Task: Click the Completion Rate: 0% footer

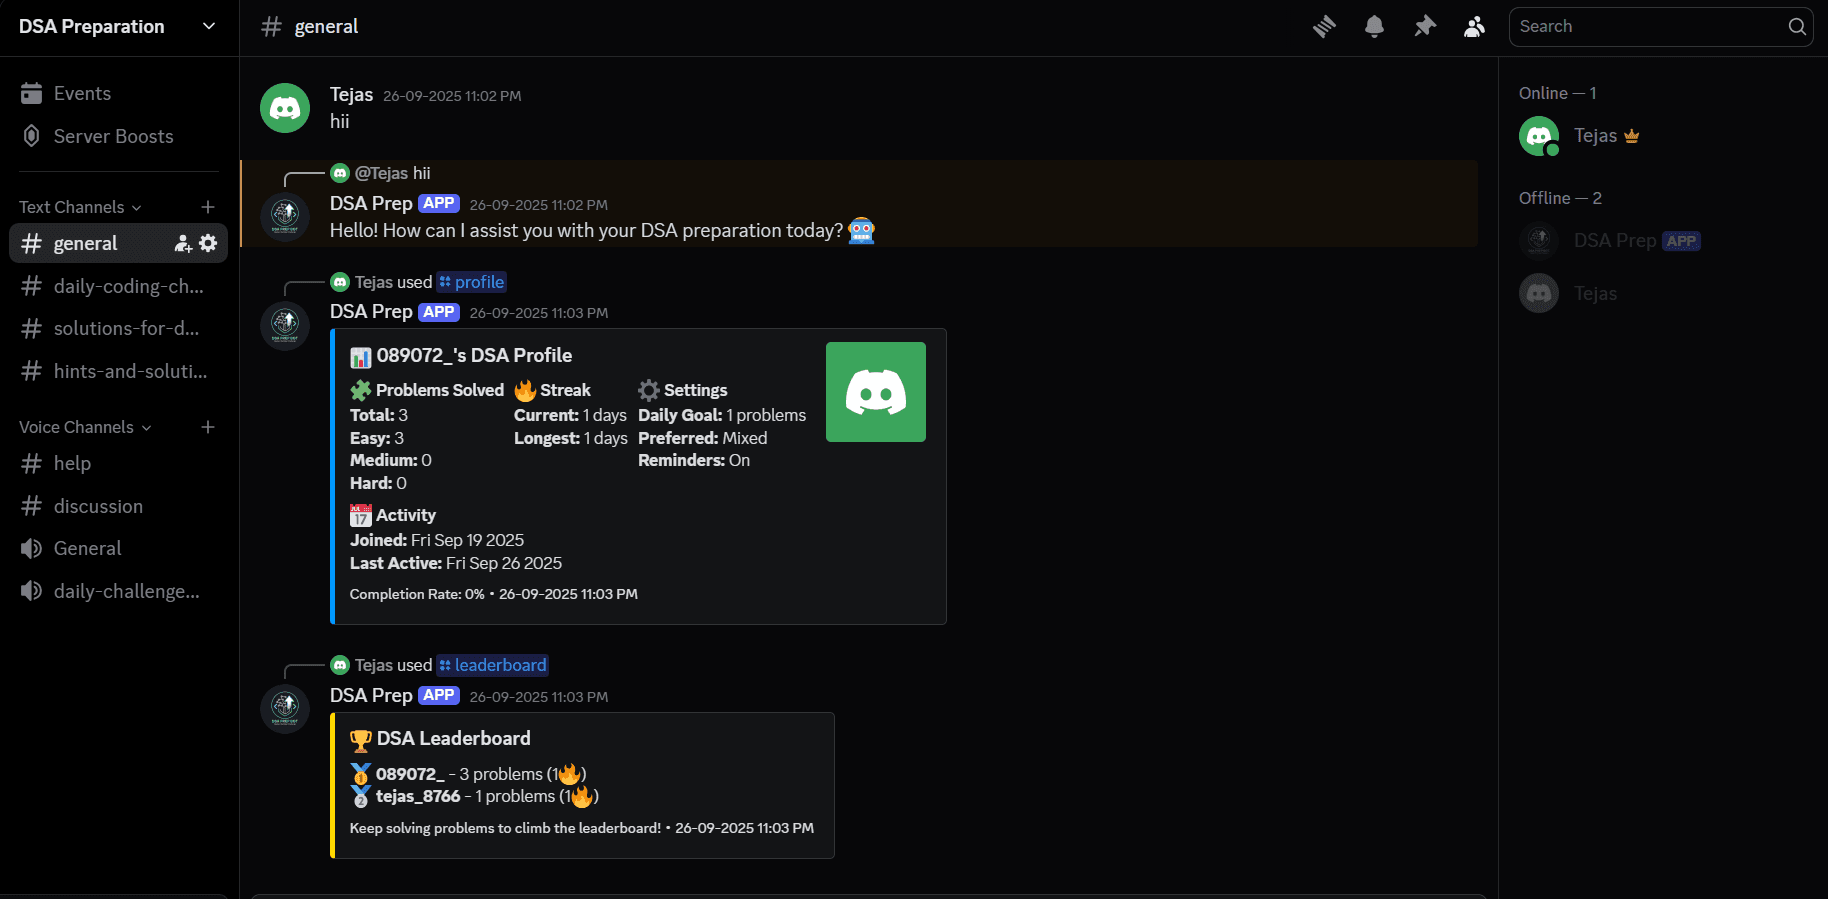Action: [417, 594]
